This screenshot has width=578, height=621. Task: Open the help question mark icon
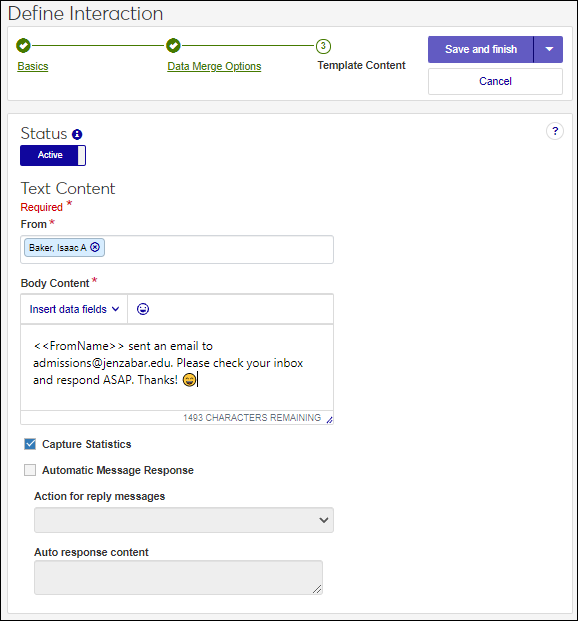(x=555, y=131)
